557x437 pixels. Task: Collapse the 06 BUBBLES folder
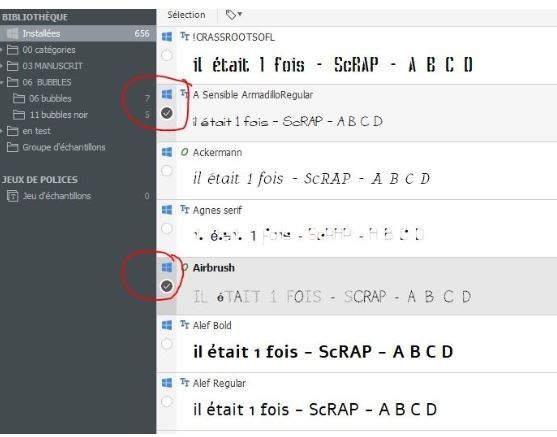tap(2, 82)
